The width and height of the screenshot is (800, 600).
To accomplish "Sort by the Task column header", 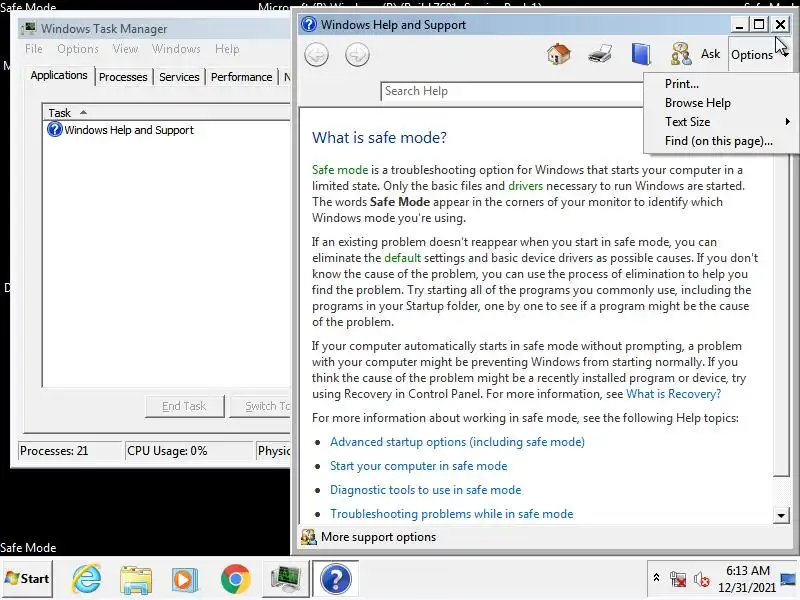I will click(166, 113).
